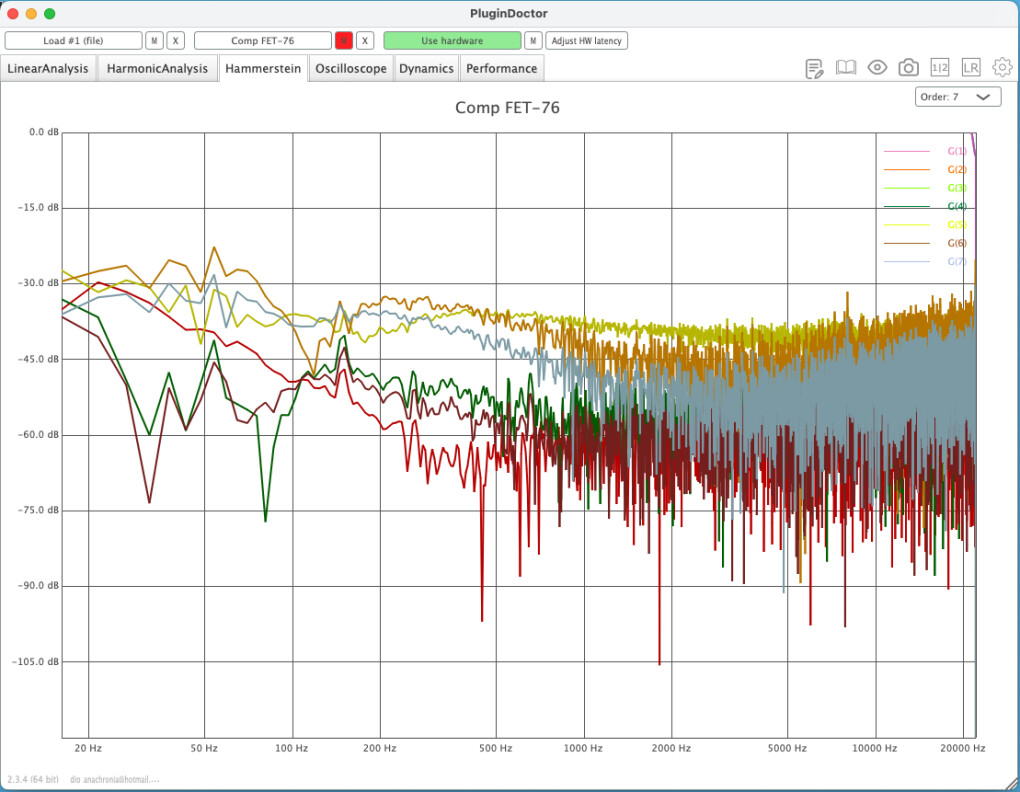Toggle the M button next to Use hardware

click(534, 41)
